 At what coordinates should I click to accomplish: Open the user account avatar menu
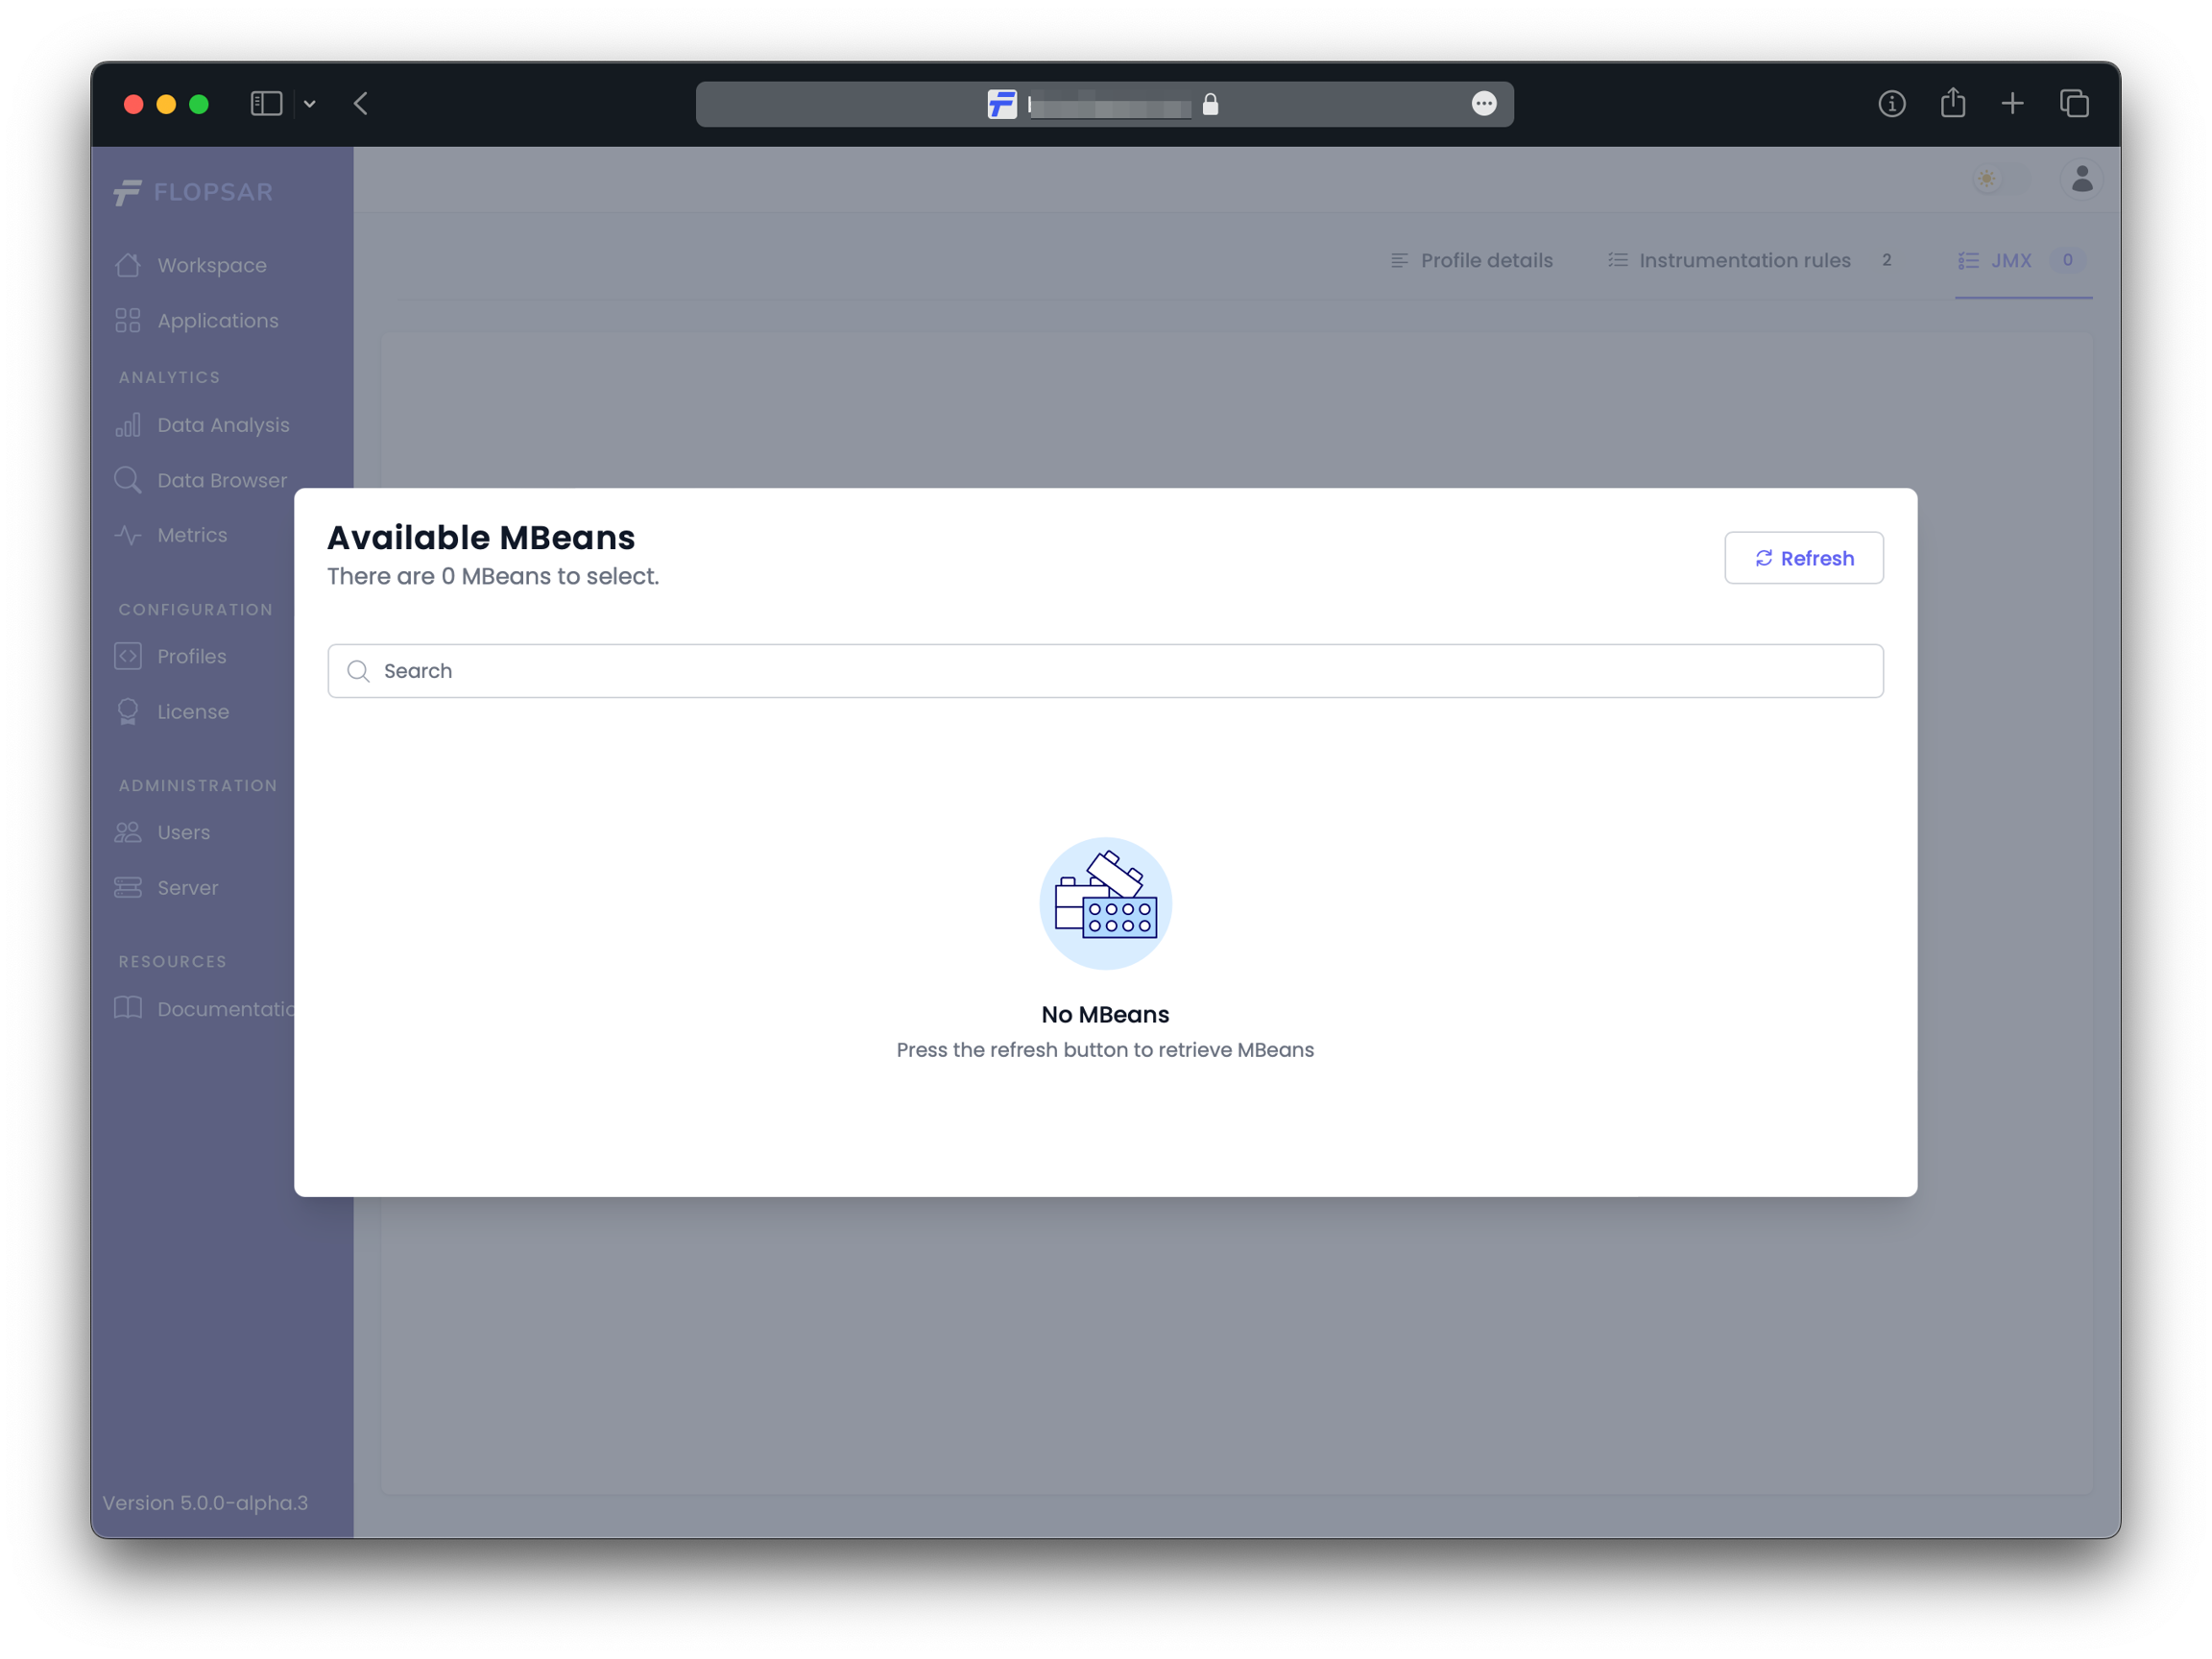[2081, 179]
